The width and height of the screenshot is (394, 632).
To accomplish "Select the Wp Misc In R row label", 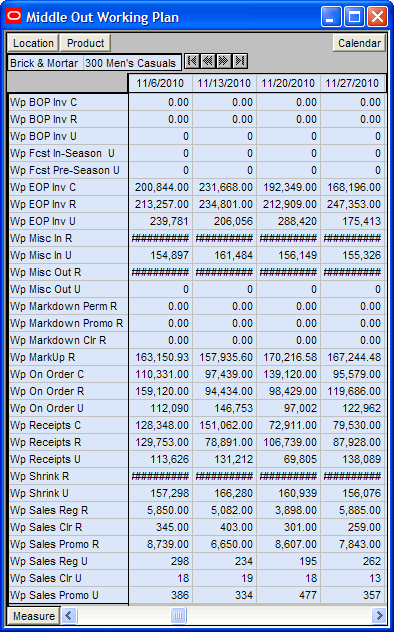I will click(68, 238).
